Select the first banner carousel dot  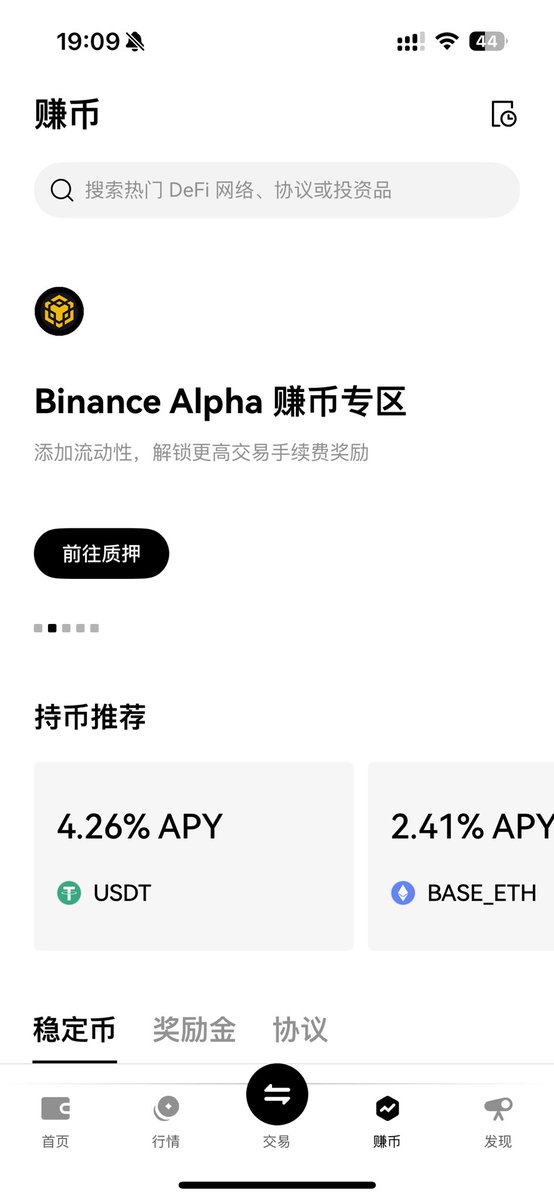pos(38,628)
